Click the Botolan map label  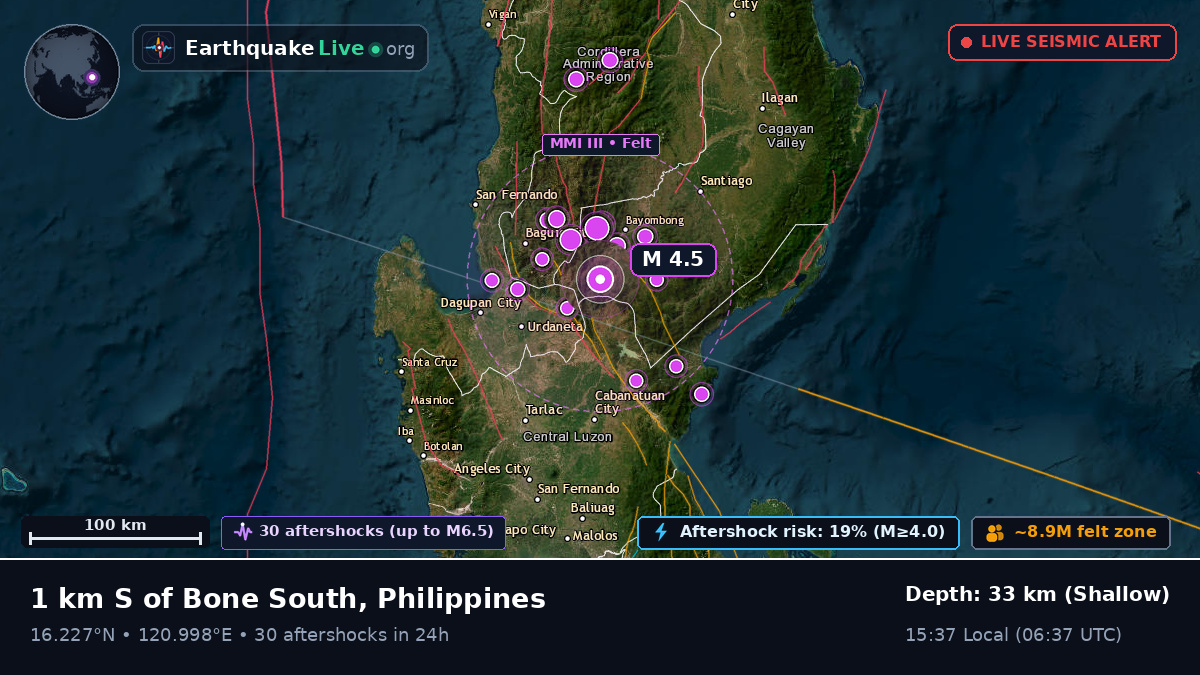[x=443, y=446]
